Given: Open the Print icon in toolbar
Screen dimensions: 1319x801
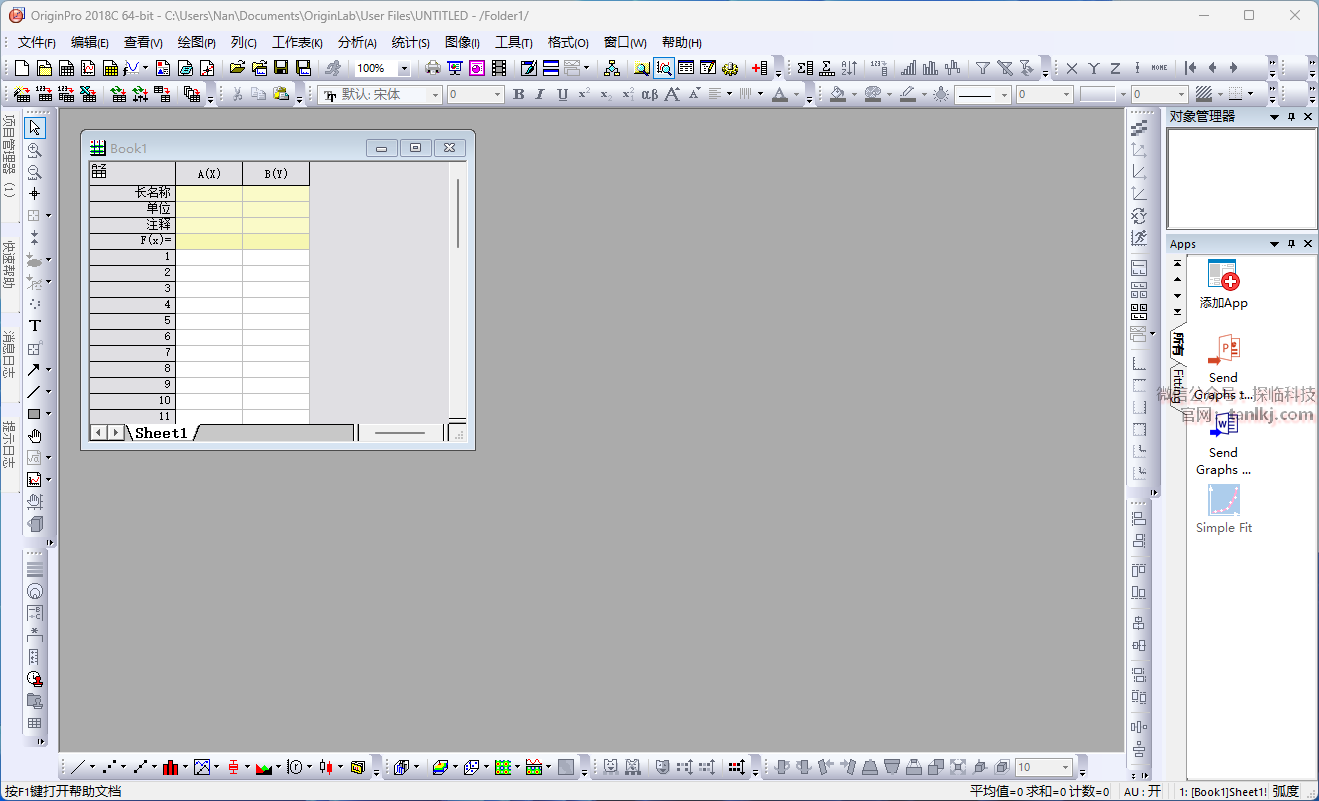Looking at the screenshot, I should point(433,68).
